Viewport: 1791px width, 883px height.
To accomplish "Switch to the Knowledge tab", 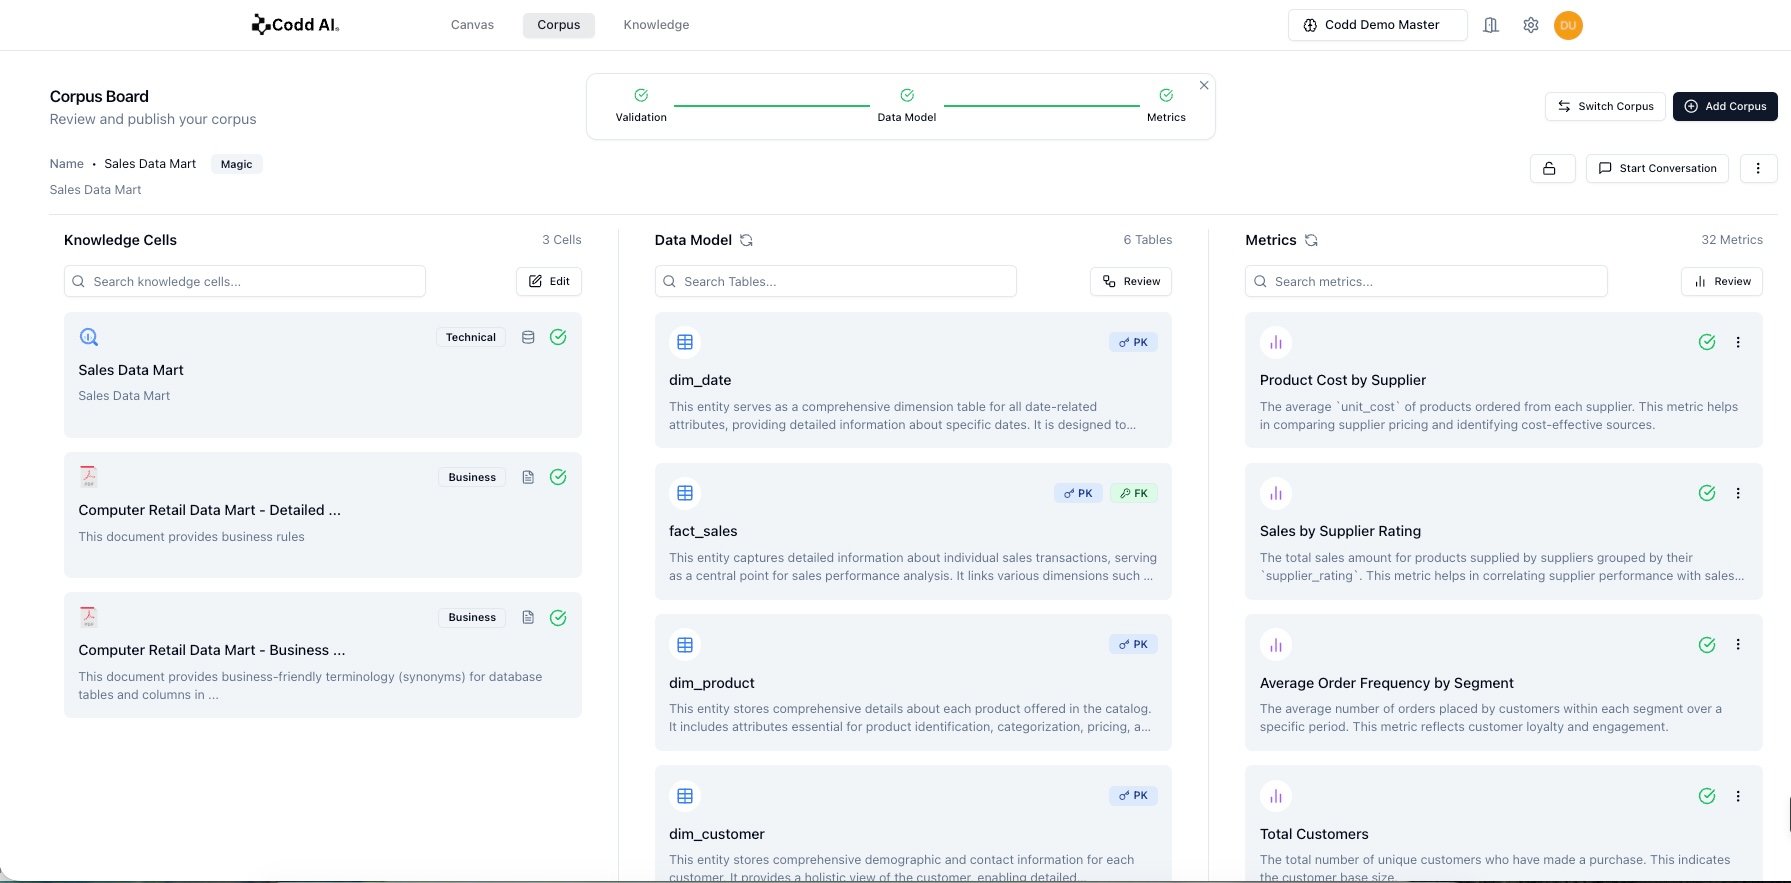I will click(656, 25).
